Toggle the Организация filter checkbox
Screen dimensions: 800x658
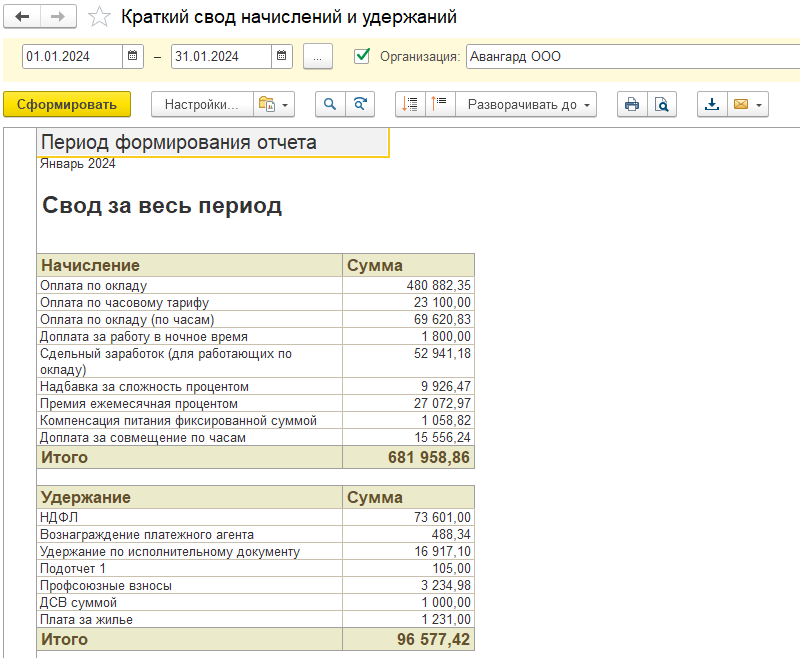tap(362, 56)
